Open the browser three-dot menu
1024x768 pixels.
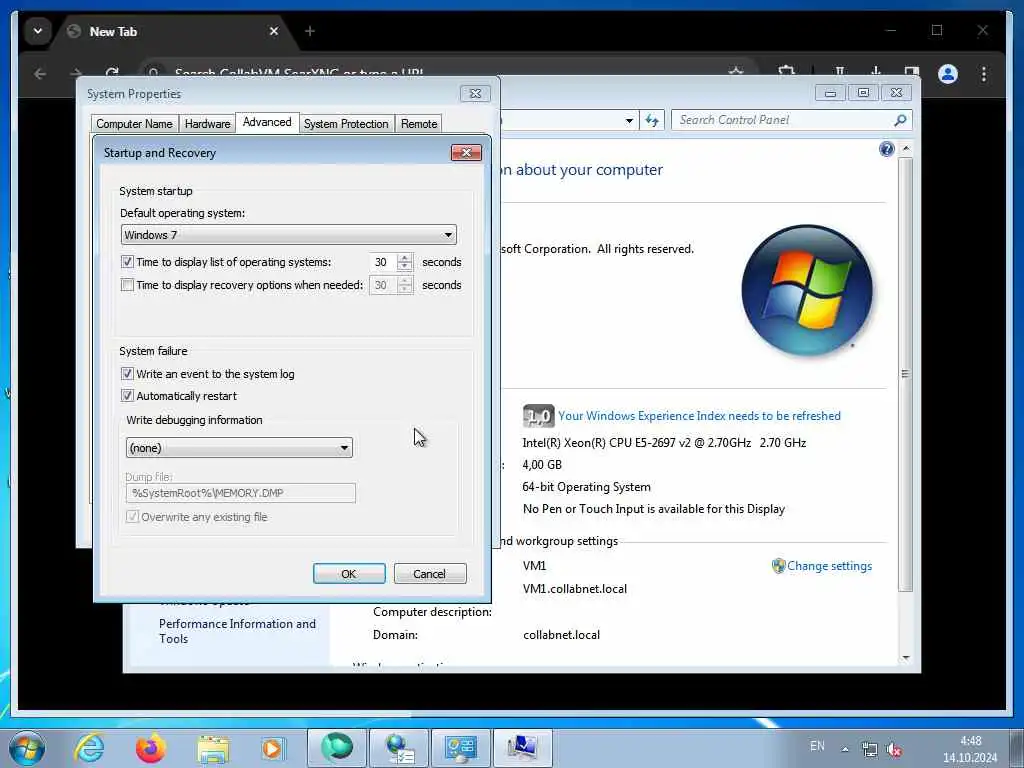[984, 74]
